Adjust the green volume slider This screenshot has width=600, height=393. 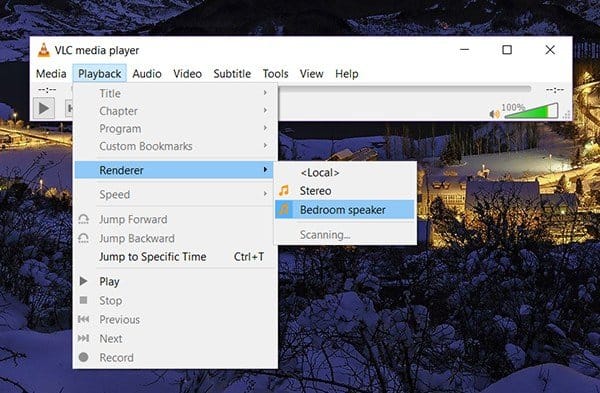coord(531,111)
